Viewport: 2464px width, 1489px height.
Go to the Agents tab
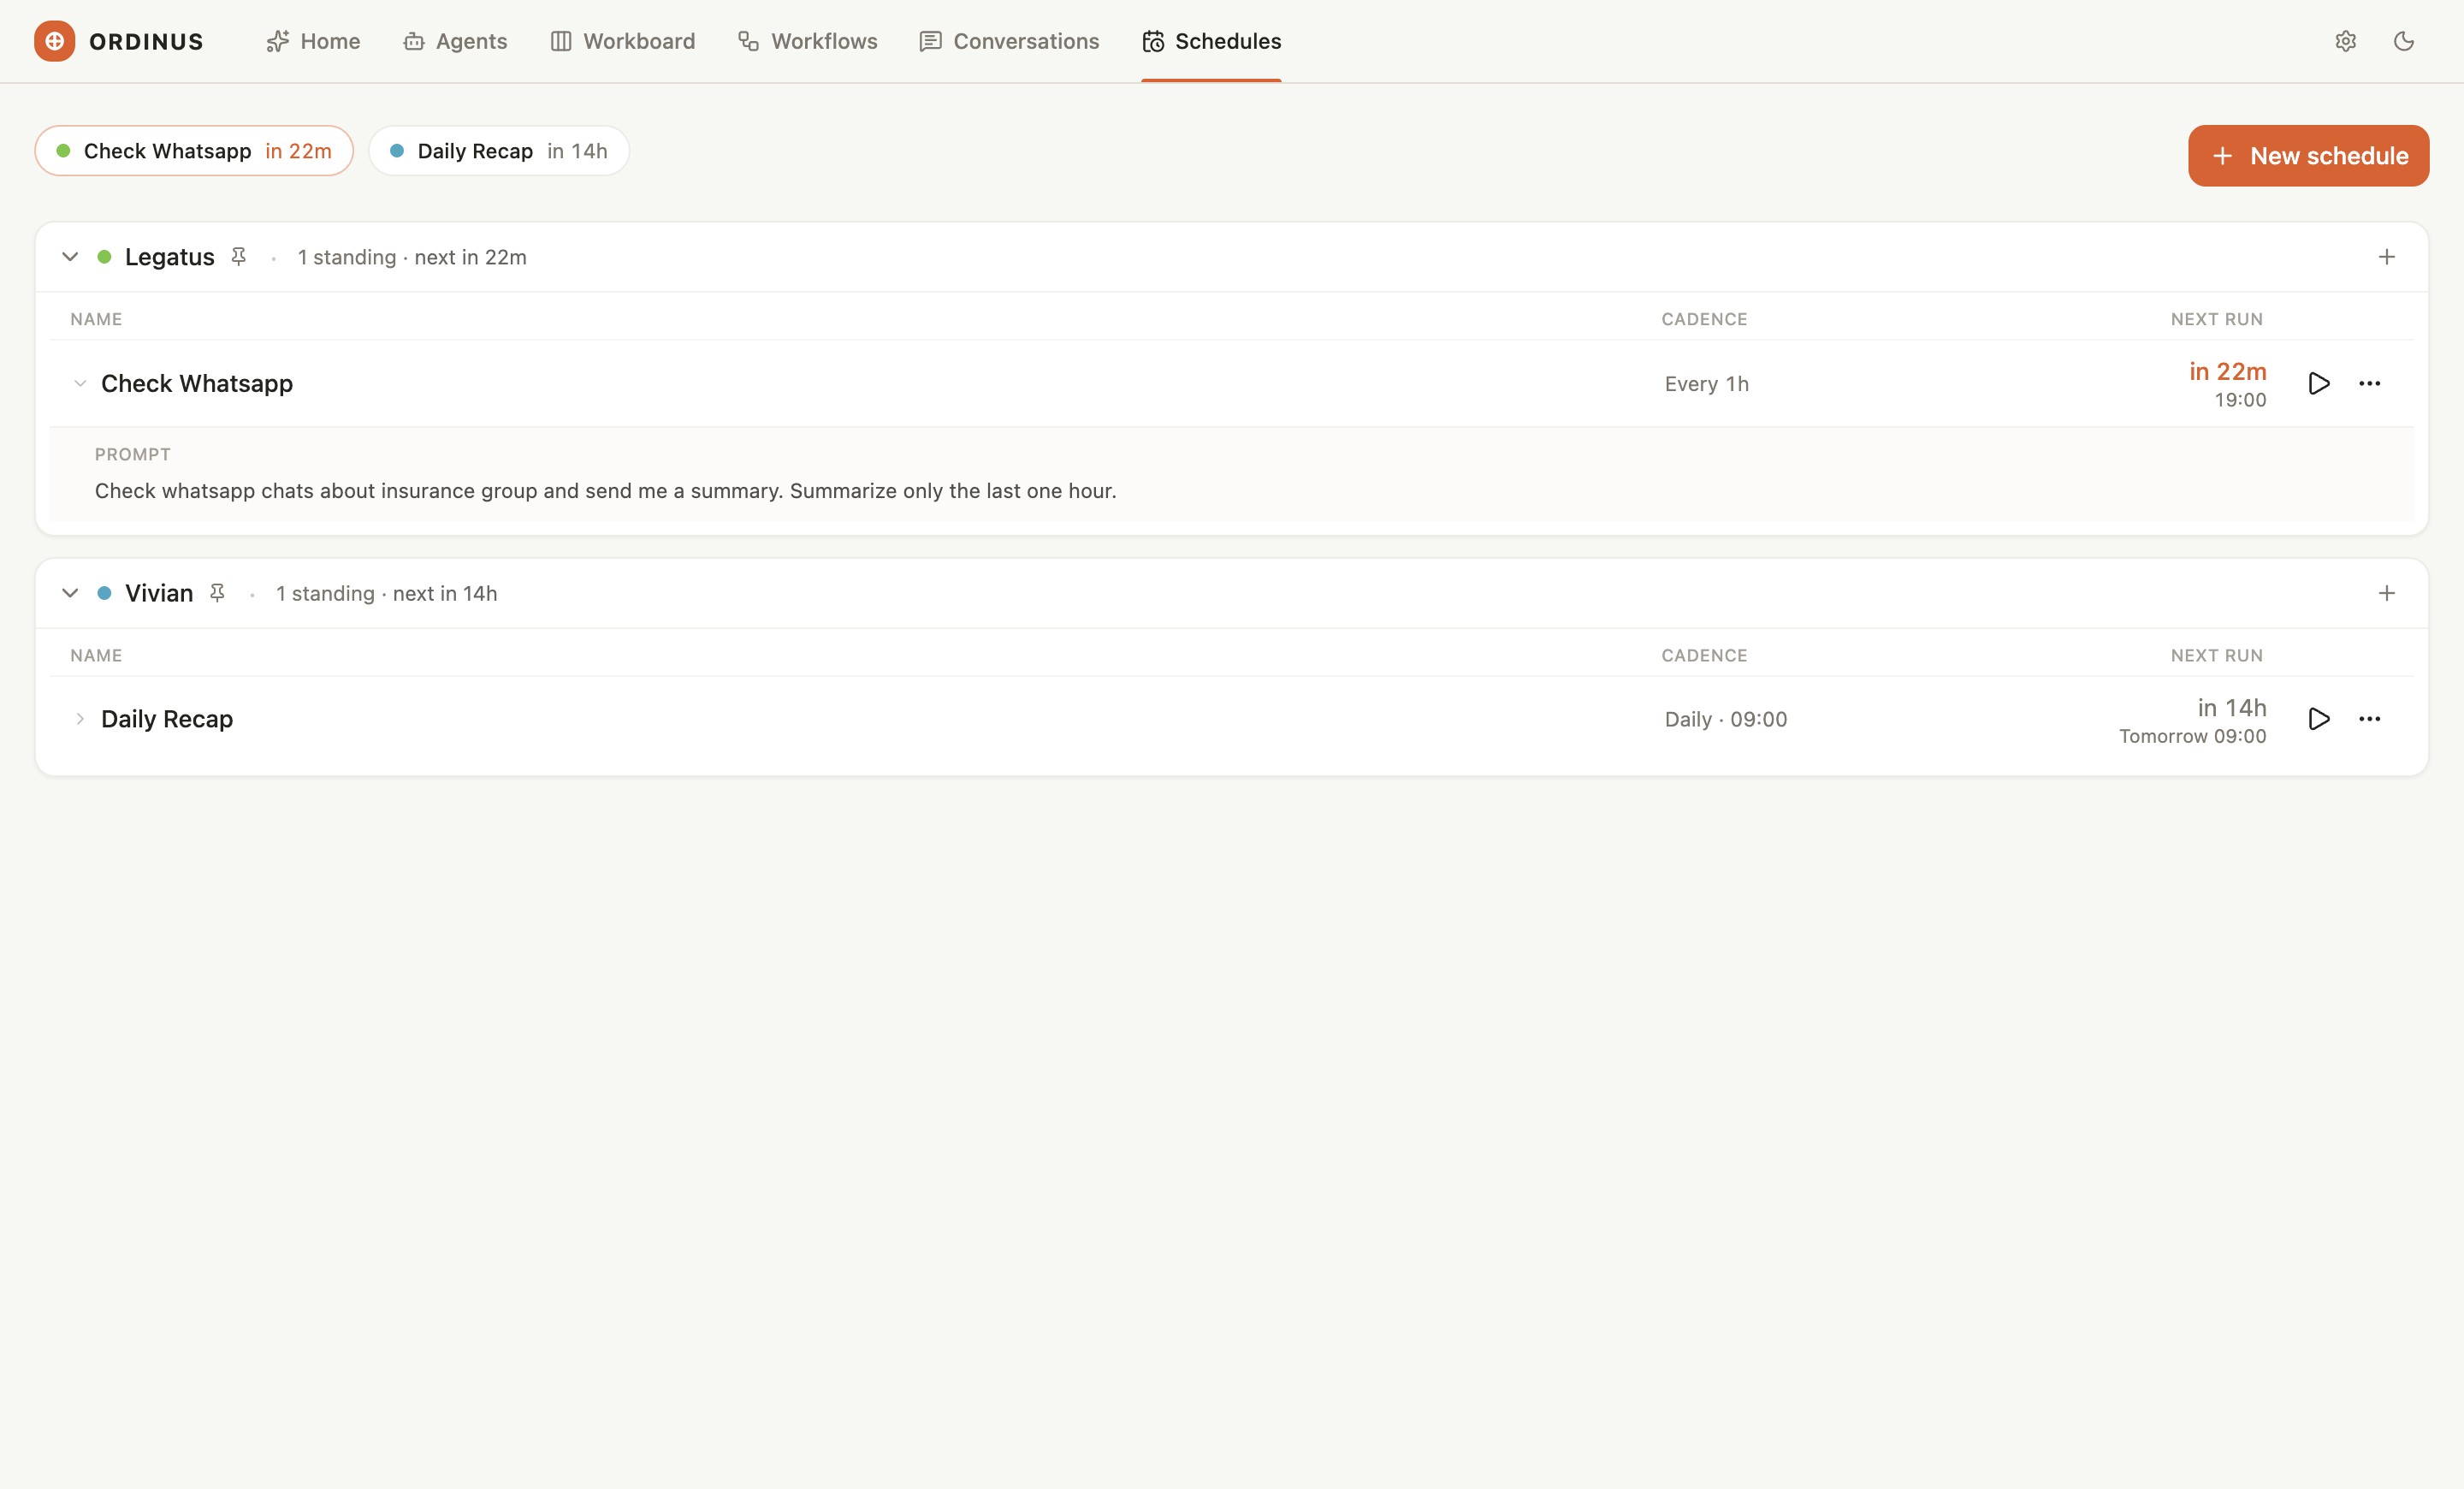tap(455, 41)
